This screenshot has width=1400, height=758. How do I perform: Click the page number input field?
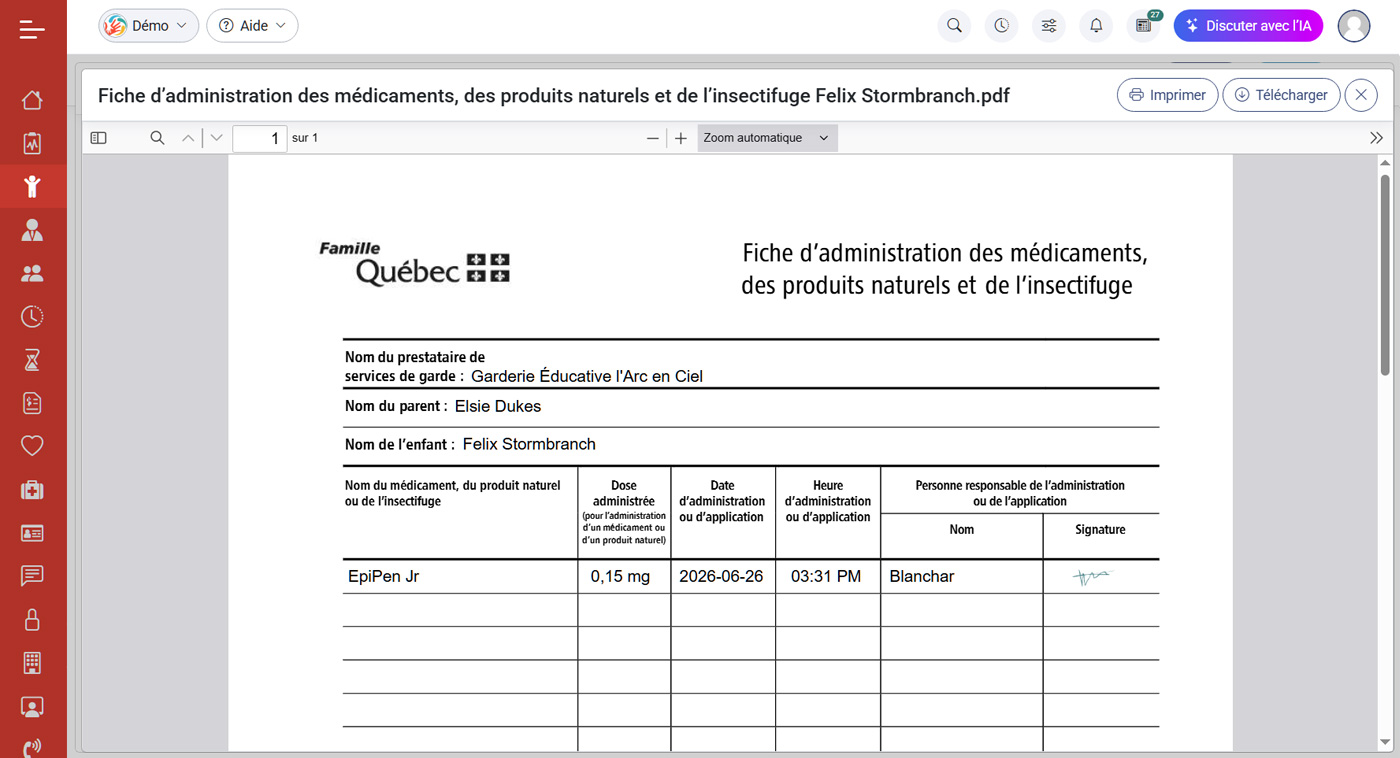tap(260, 138)
